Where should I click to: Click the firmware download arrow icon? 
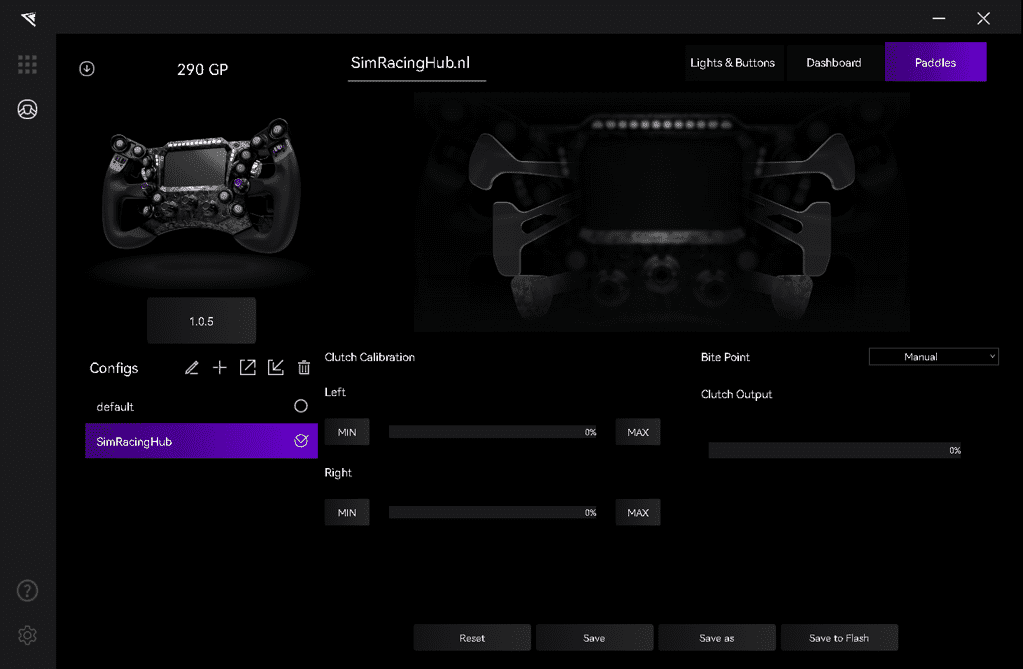[87, 69]
